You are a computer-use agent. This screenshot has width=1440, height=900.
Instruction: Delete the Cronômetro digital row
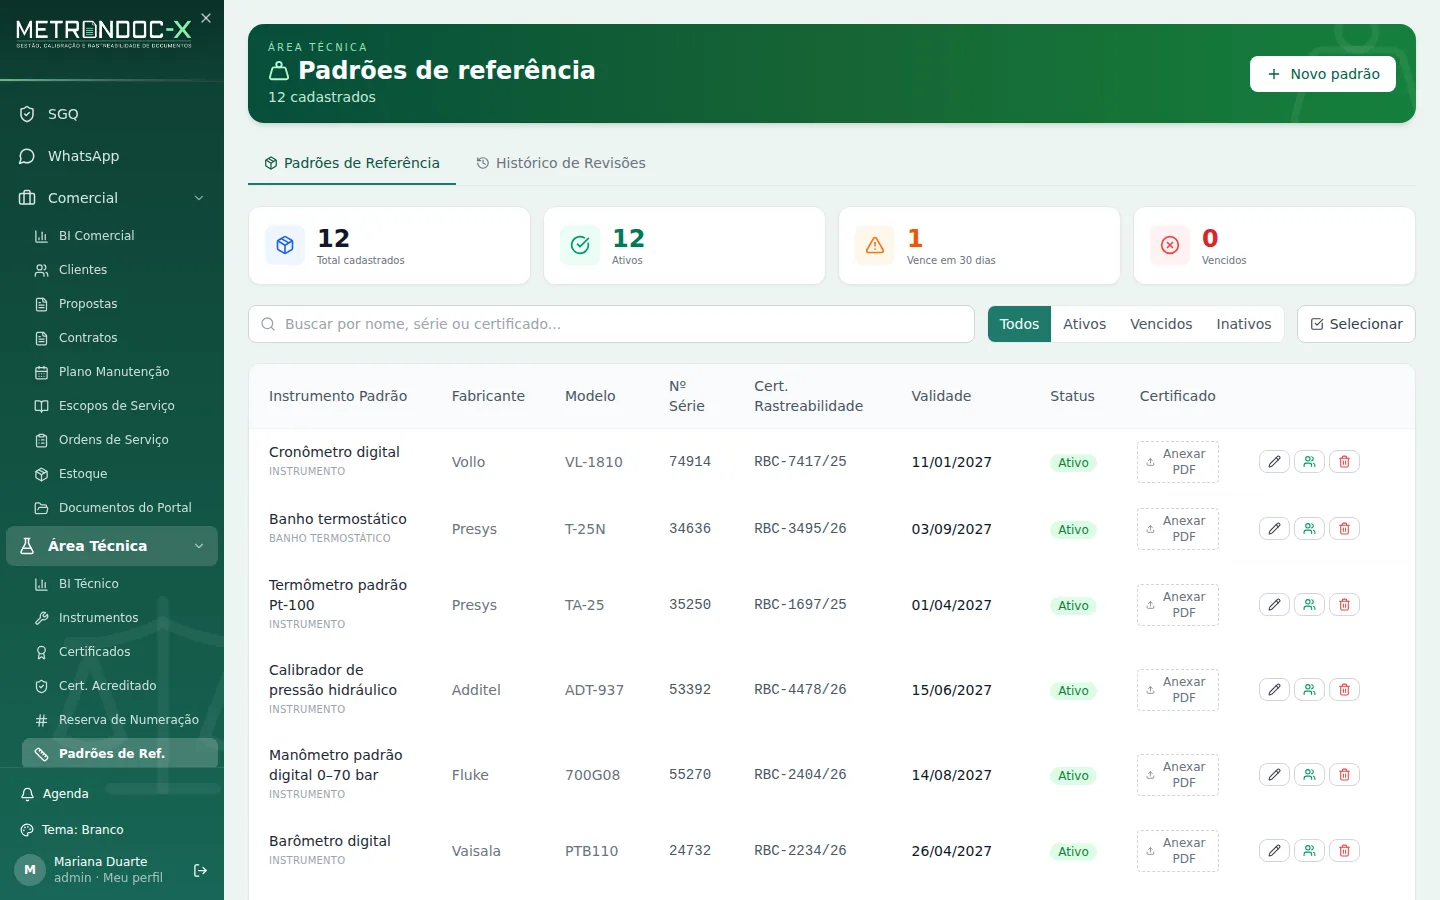[1344, 462]
